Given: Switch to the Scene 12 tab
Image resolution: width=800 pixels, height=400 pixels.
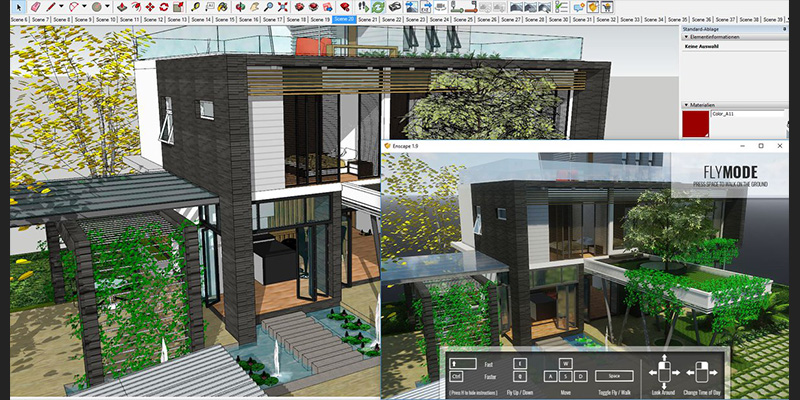Looking at the screenshot, I should click(153, 19).
